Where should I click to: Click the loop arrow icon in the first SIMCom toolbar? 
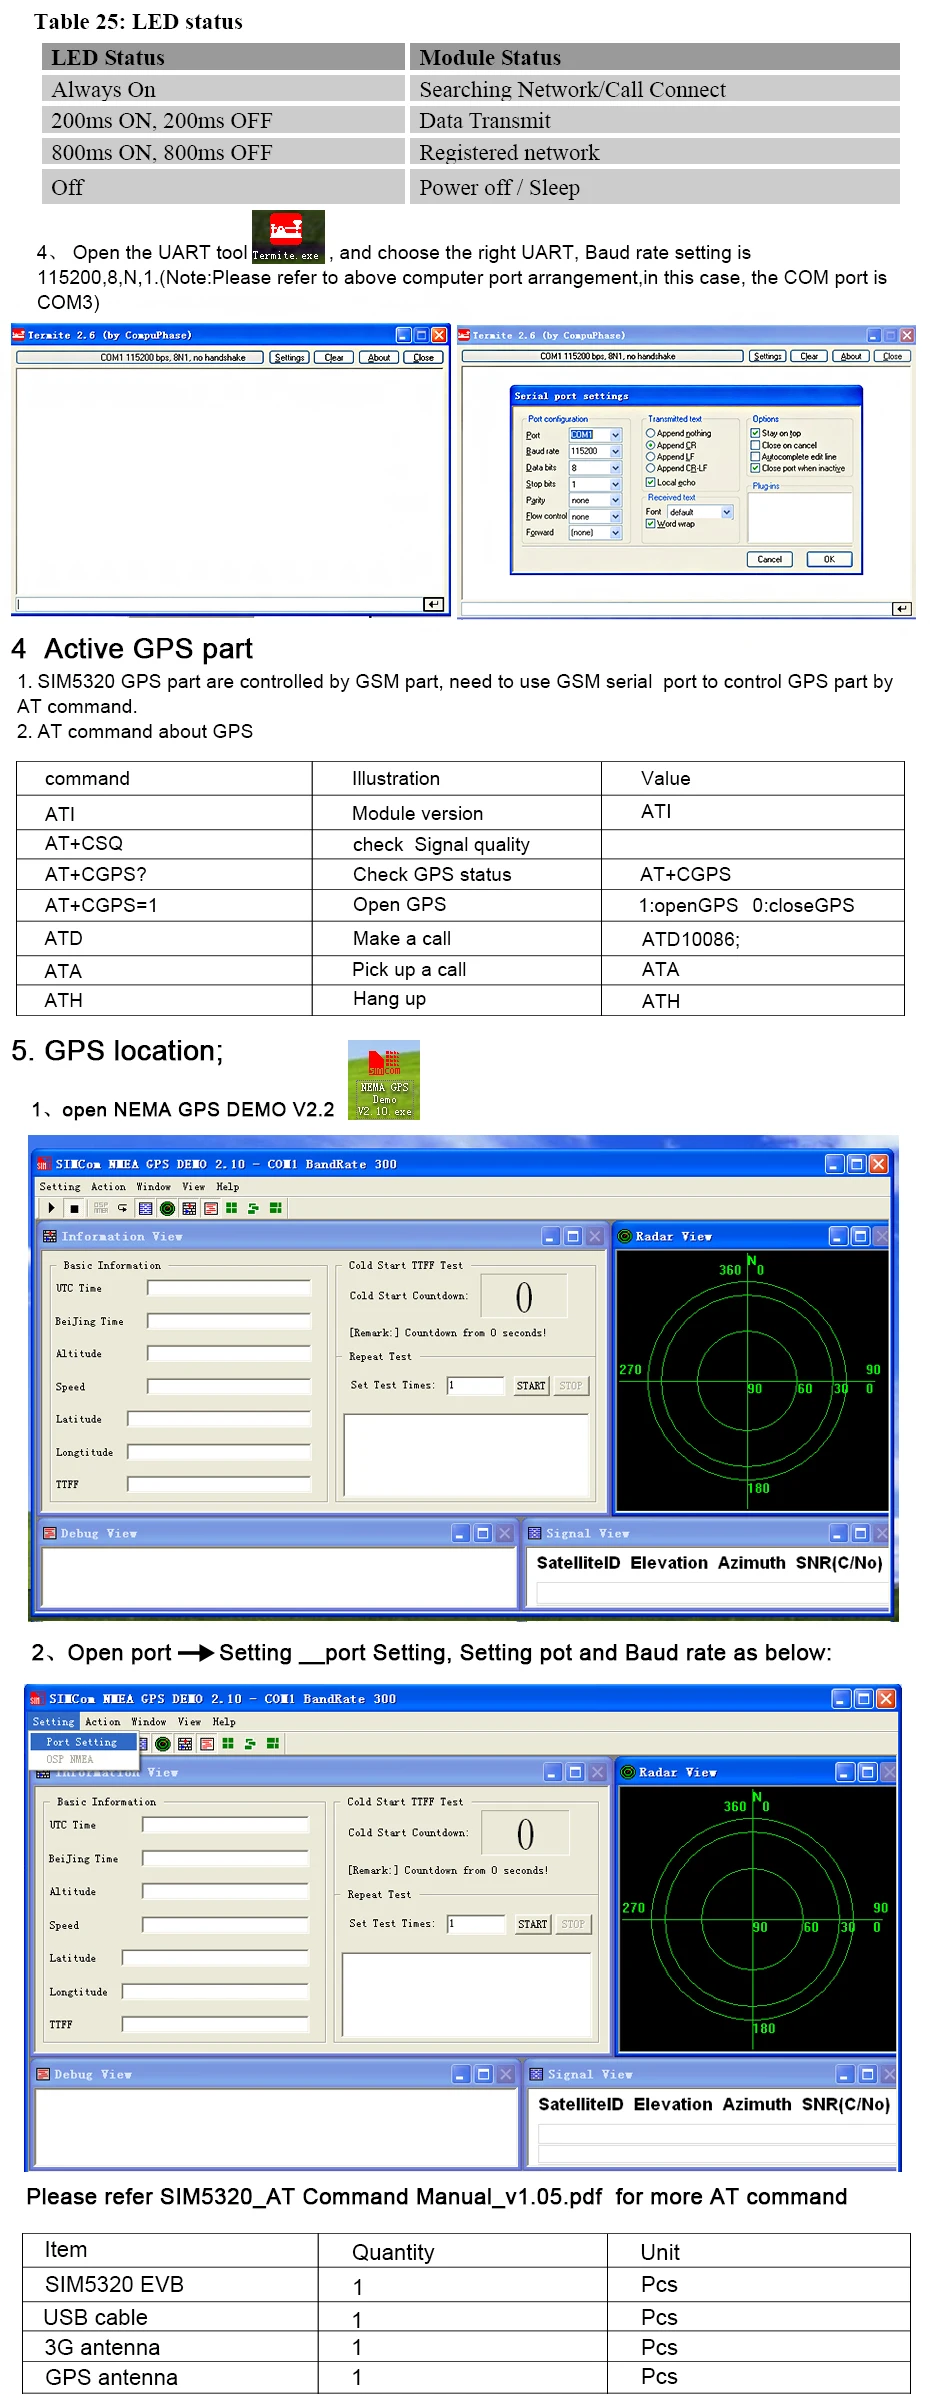coord(123,1208)
